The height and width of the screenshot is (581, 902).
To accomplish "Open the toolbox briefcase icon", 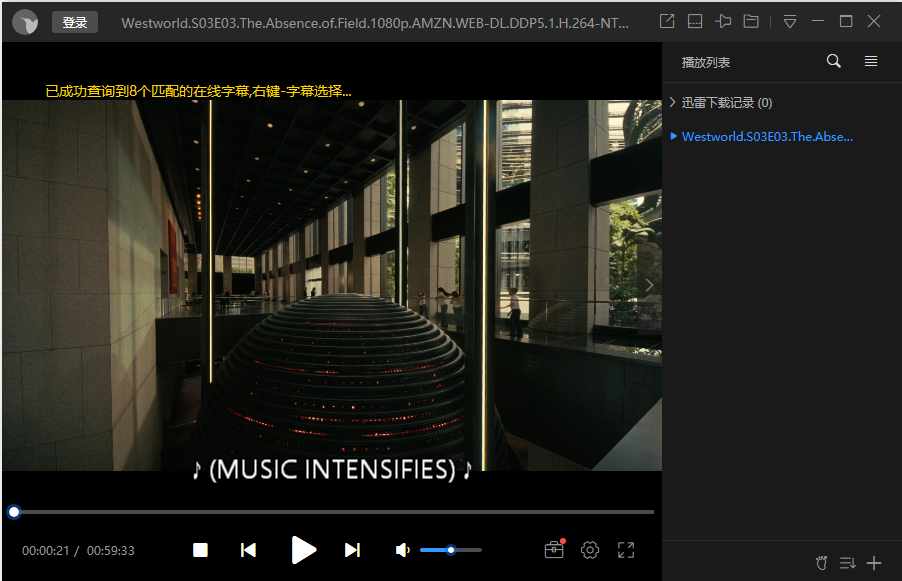I will coord(553,550).
